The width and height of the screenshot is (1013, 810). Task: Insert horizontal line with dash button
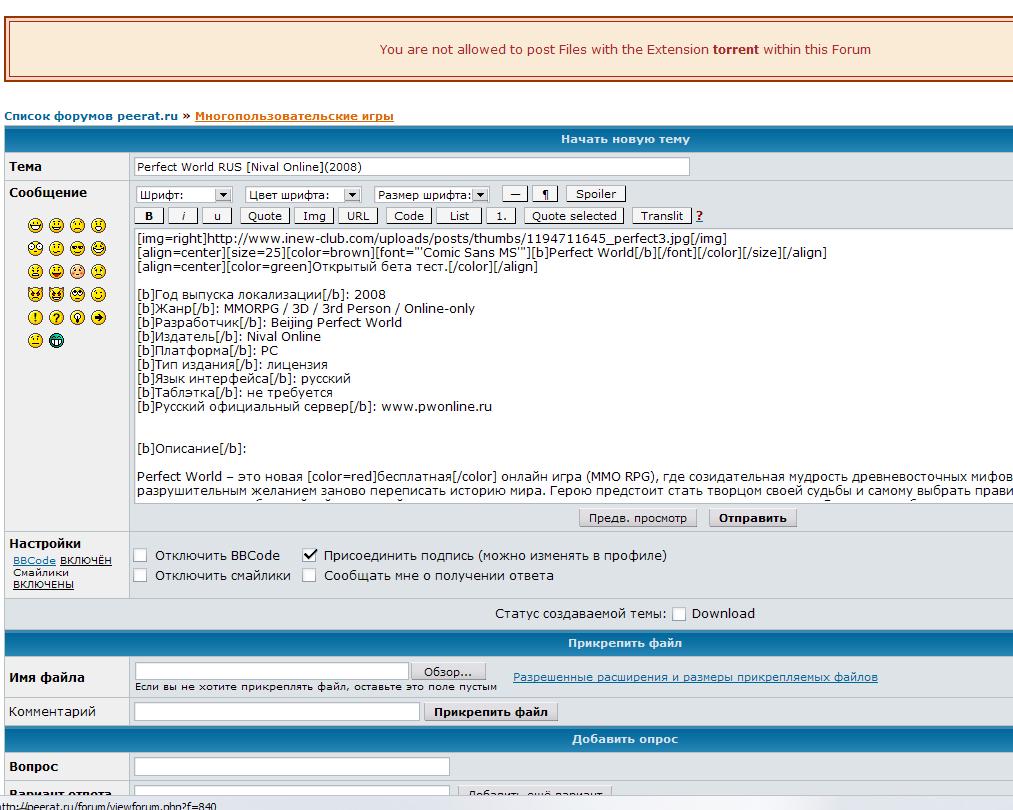coord(515,194)
